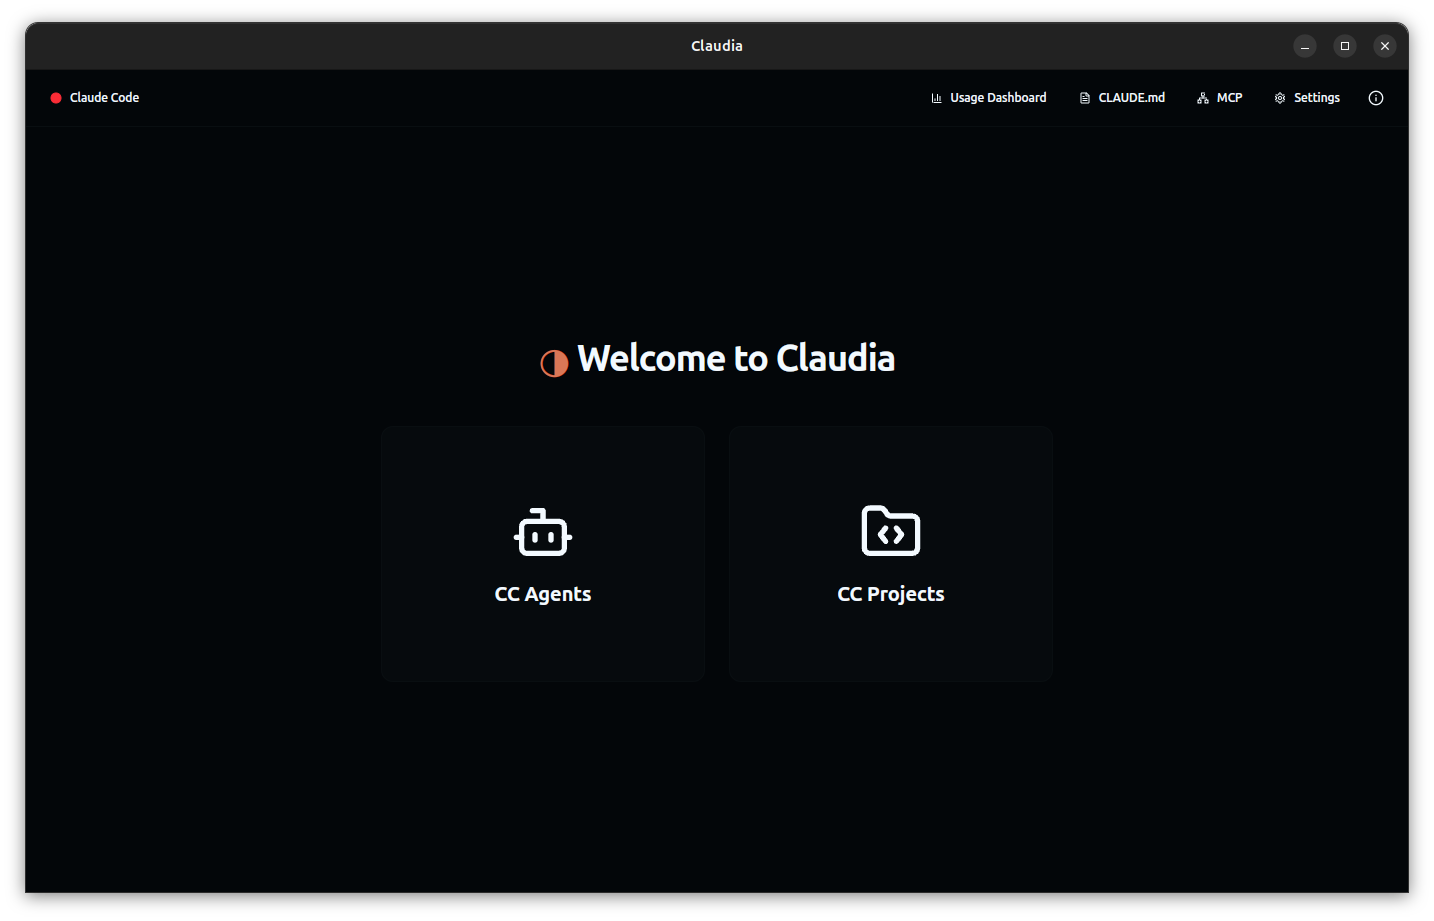Image resolution: width=1434 pixels, height=921 pixels.
Task: Open the Settings page
Action: tap(1306, 97)
